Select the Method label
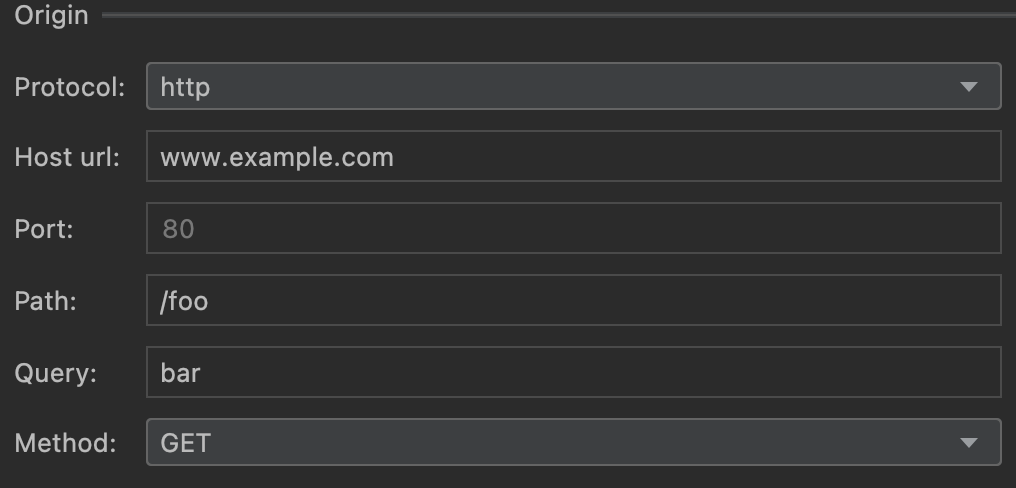The height and width of the screenshot is (488, 1016). (x=65, y=442)
